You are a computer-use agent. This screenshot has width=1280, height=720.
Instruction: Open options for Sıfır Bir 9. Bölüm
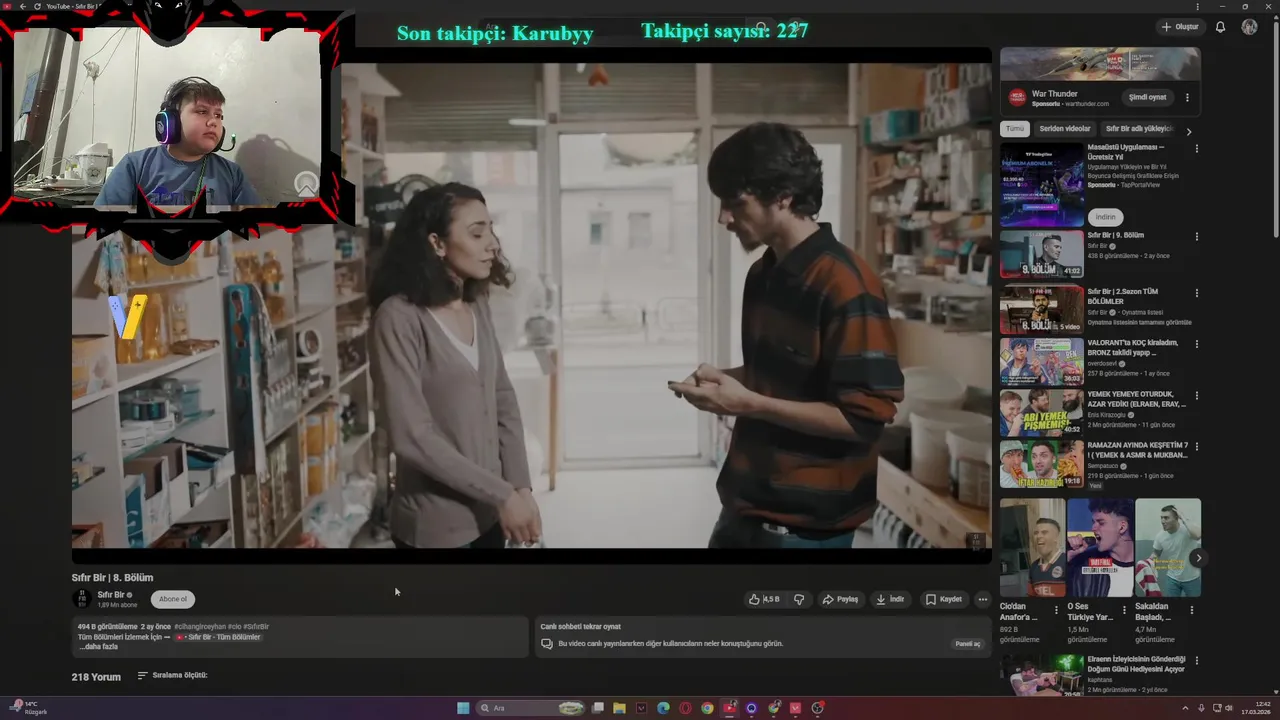click(1196, 238)
